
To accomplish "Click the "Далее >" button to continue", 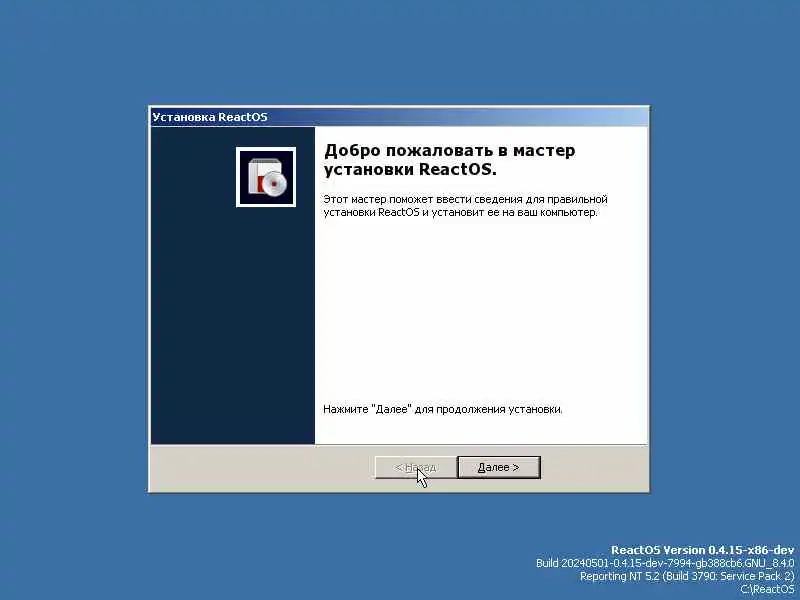I will tap(498, 467).
